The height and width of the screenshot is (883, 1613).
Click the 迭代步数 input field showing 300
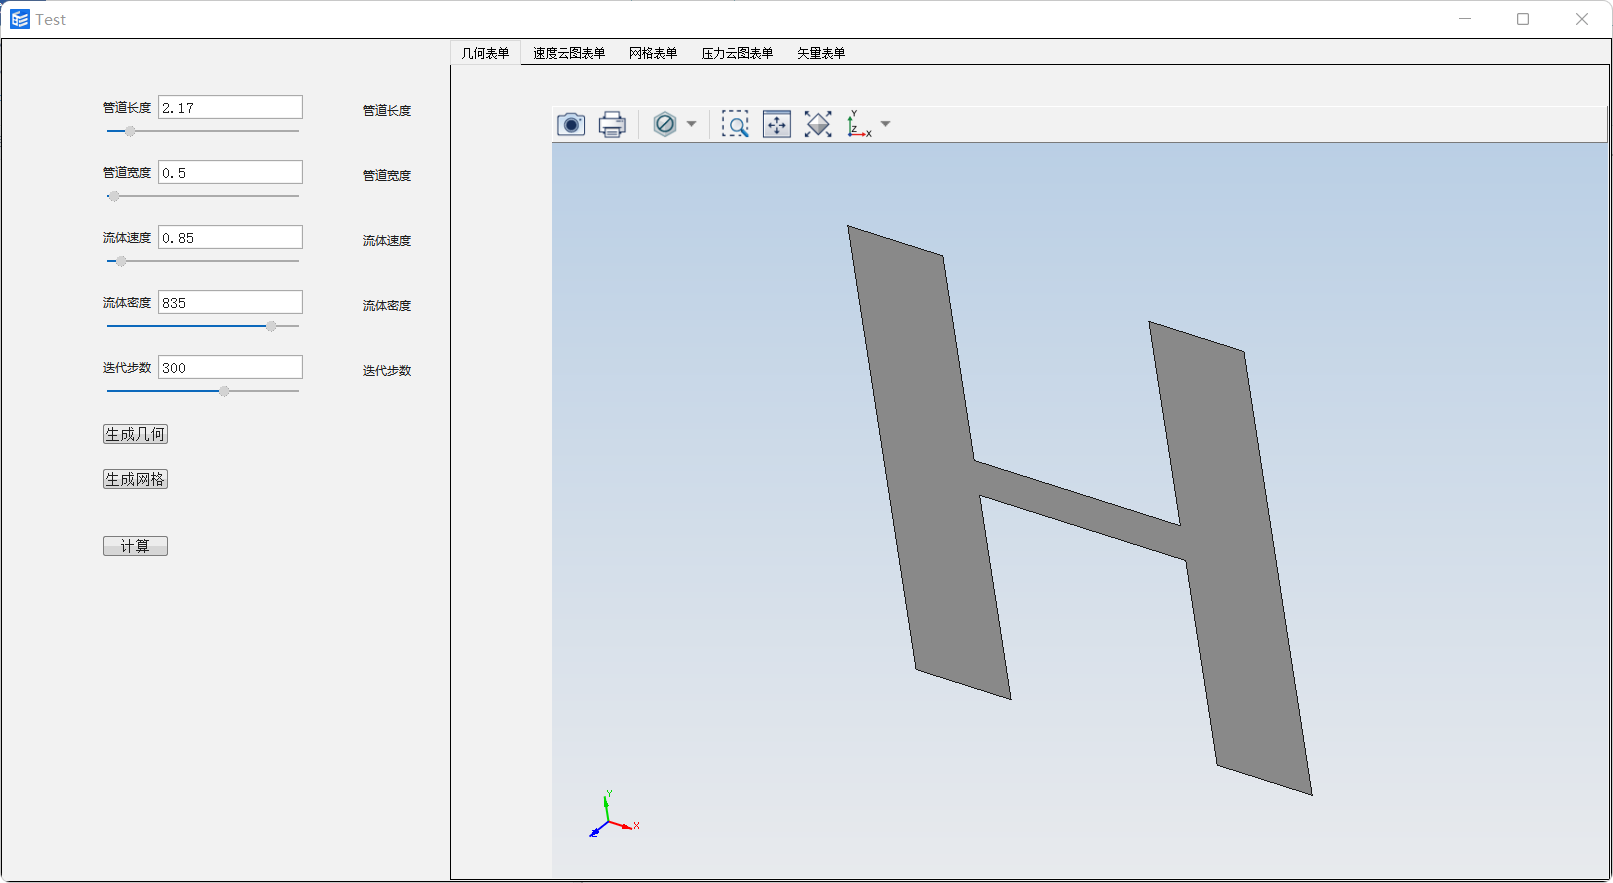pos(230,367)
